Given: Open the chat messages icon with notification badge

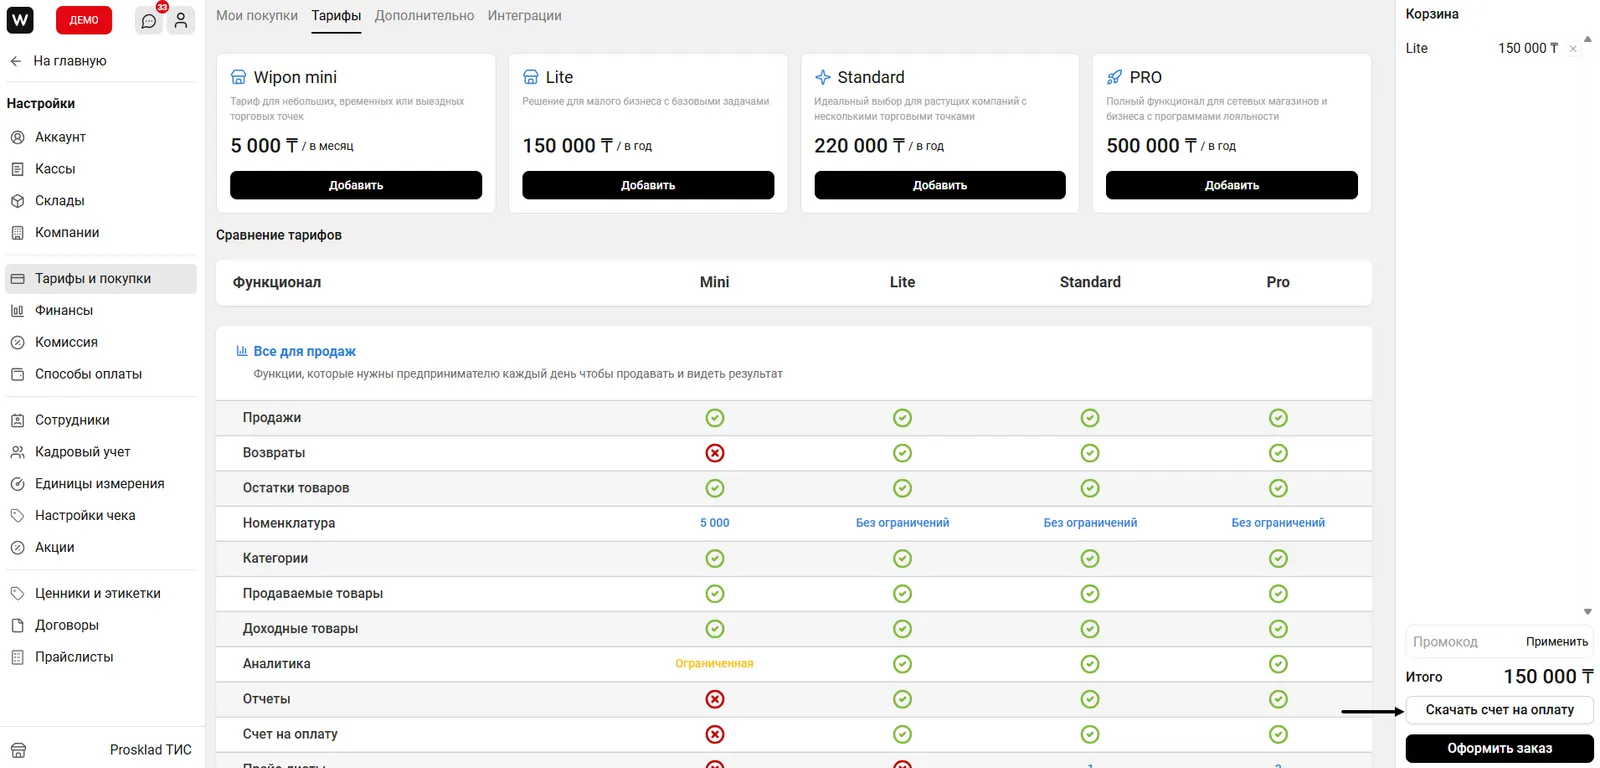Looking at the screenshot, I should 149,21.
